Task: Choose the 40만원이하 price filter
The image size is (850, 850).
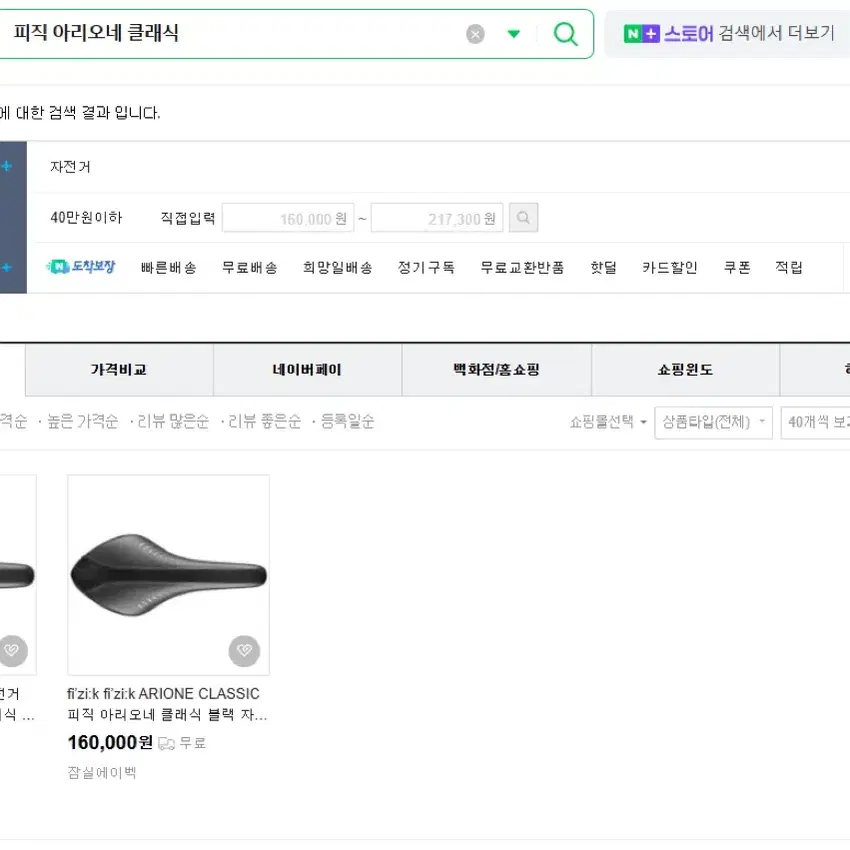Action: (x=86, y=217)
